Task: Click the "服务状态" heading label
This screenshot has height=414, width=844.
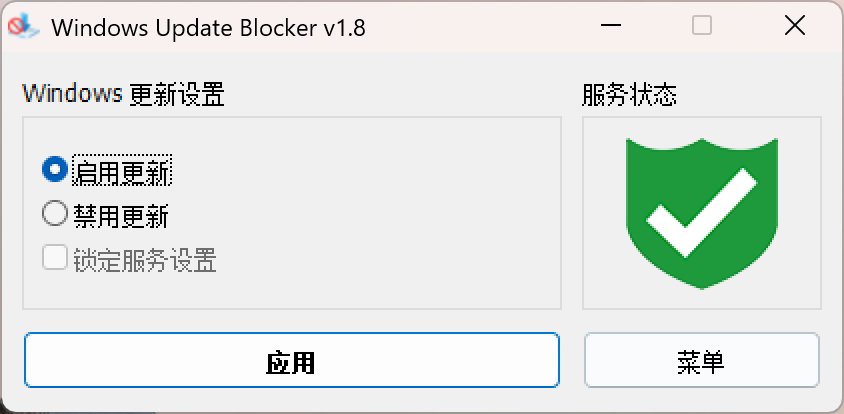Action: [x=629, y=96]
